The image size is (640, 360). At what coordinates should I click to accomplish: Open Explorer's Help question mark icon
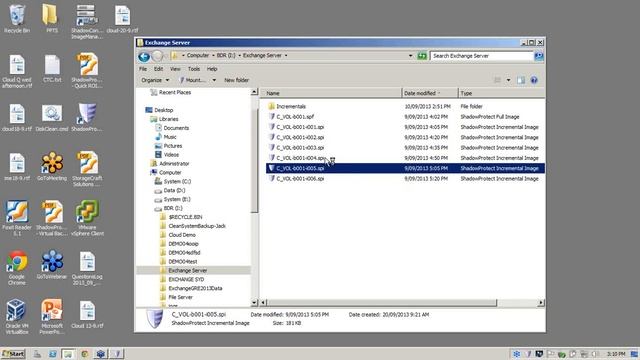[534, 80]
